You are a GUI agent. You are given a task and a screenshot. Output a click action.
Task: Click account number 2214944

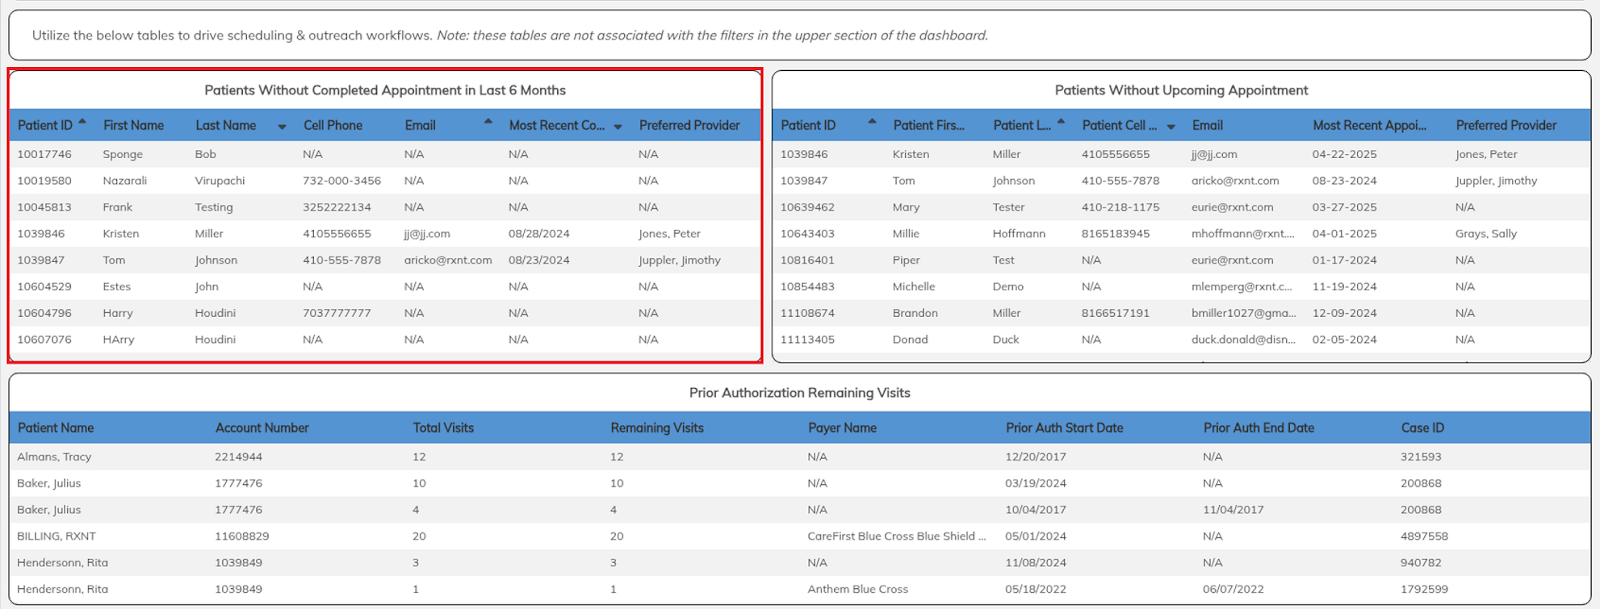[238, 457]
